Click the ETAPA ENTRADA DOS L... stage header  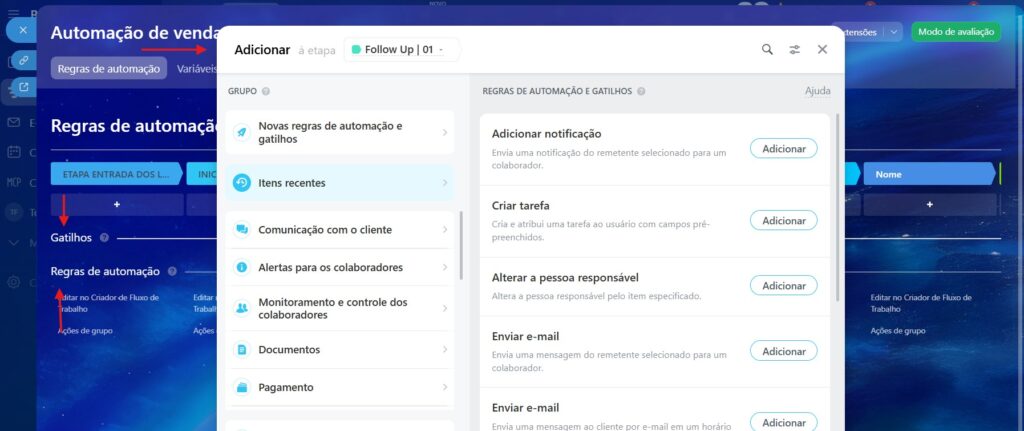(x=116, y=174)
